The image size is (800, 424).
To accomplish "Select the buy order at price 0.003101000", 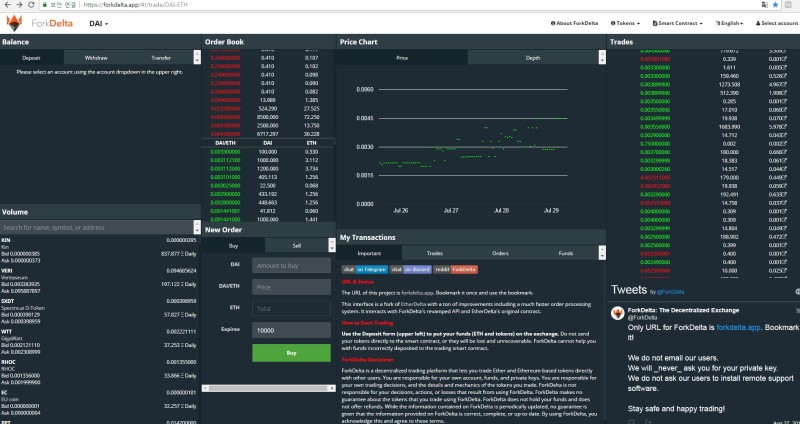I will (269, 177).
